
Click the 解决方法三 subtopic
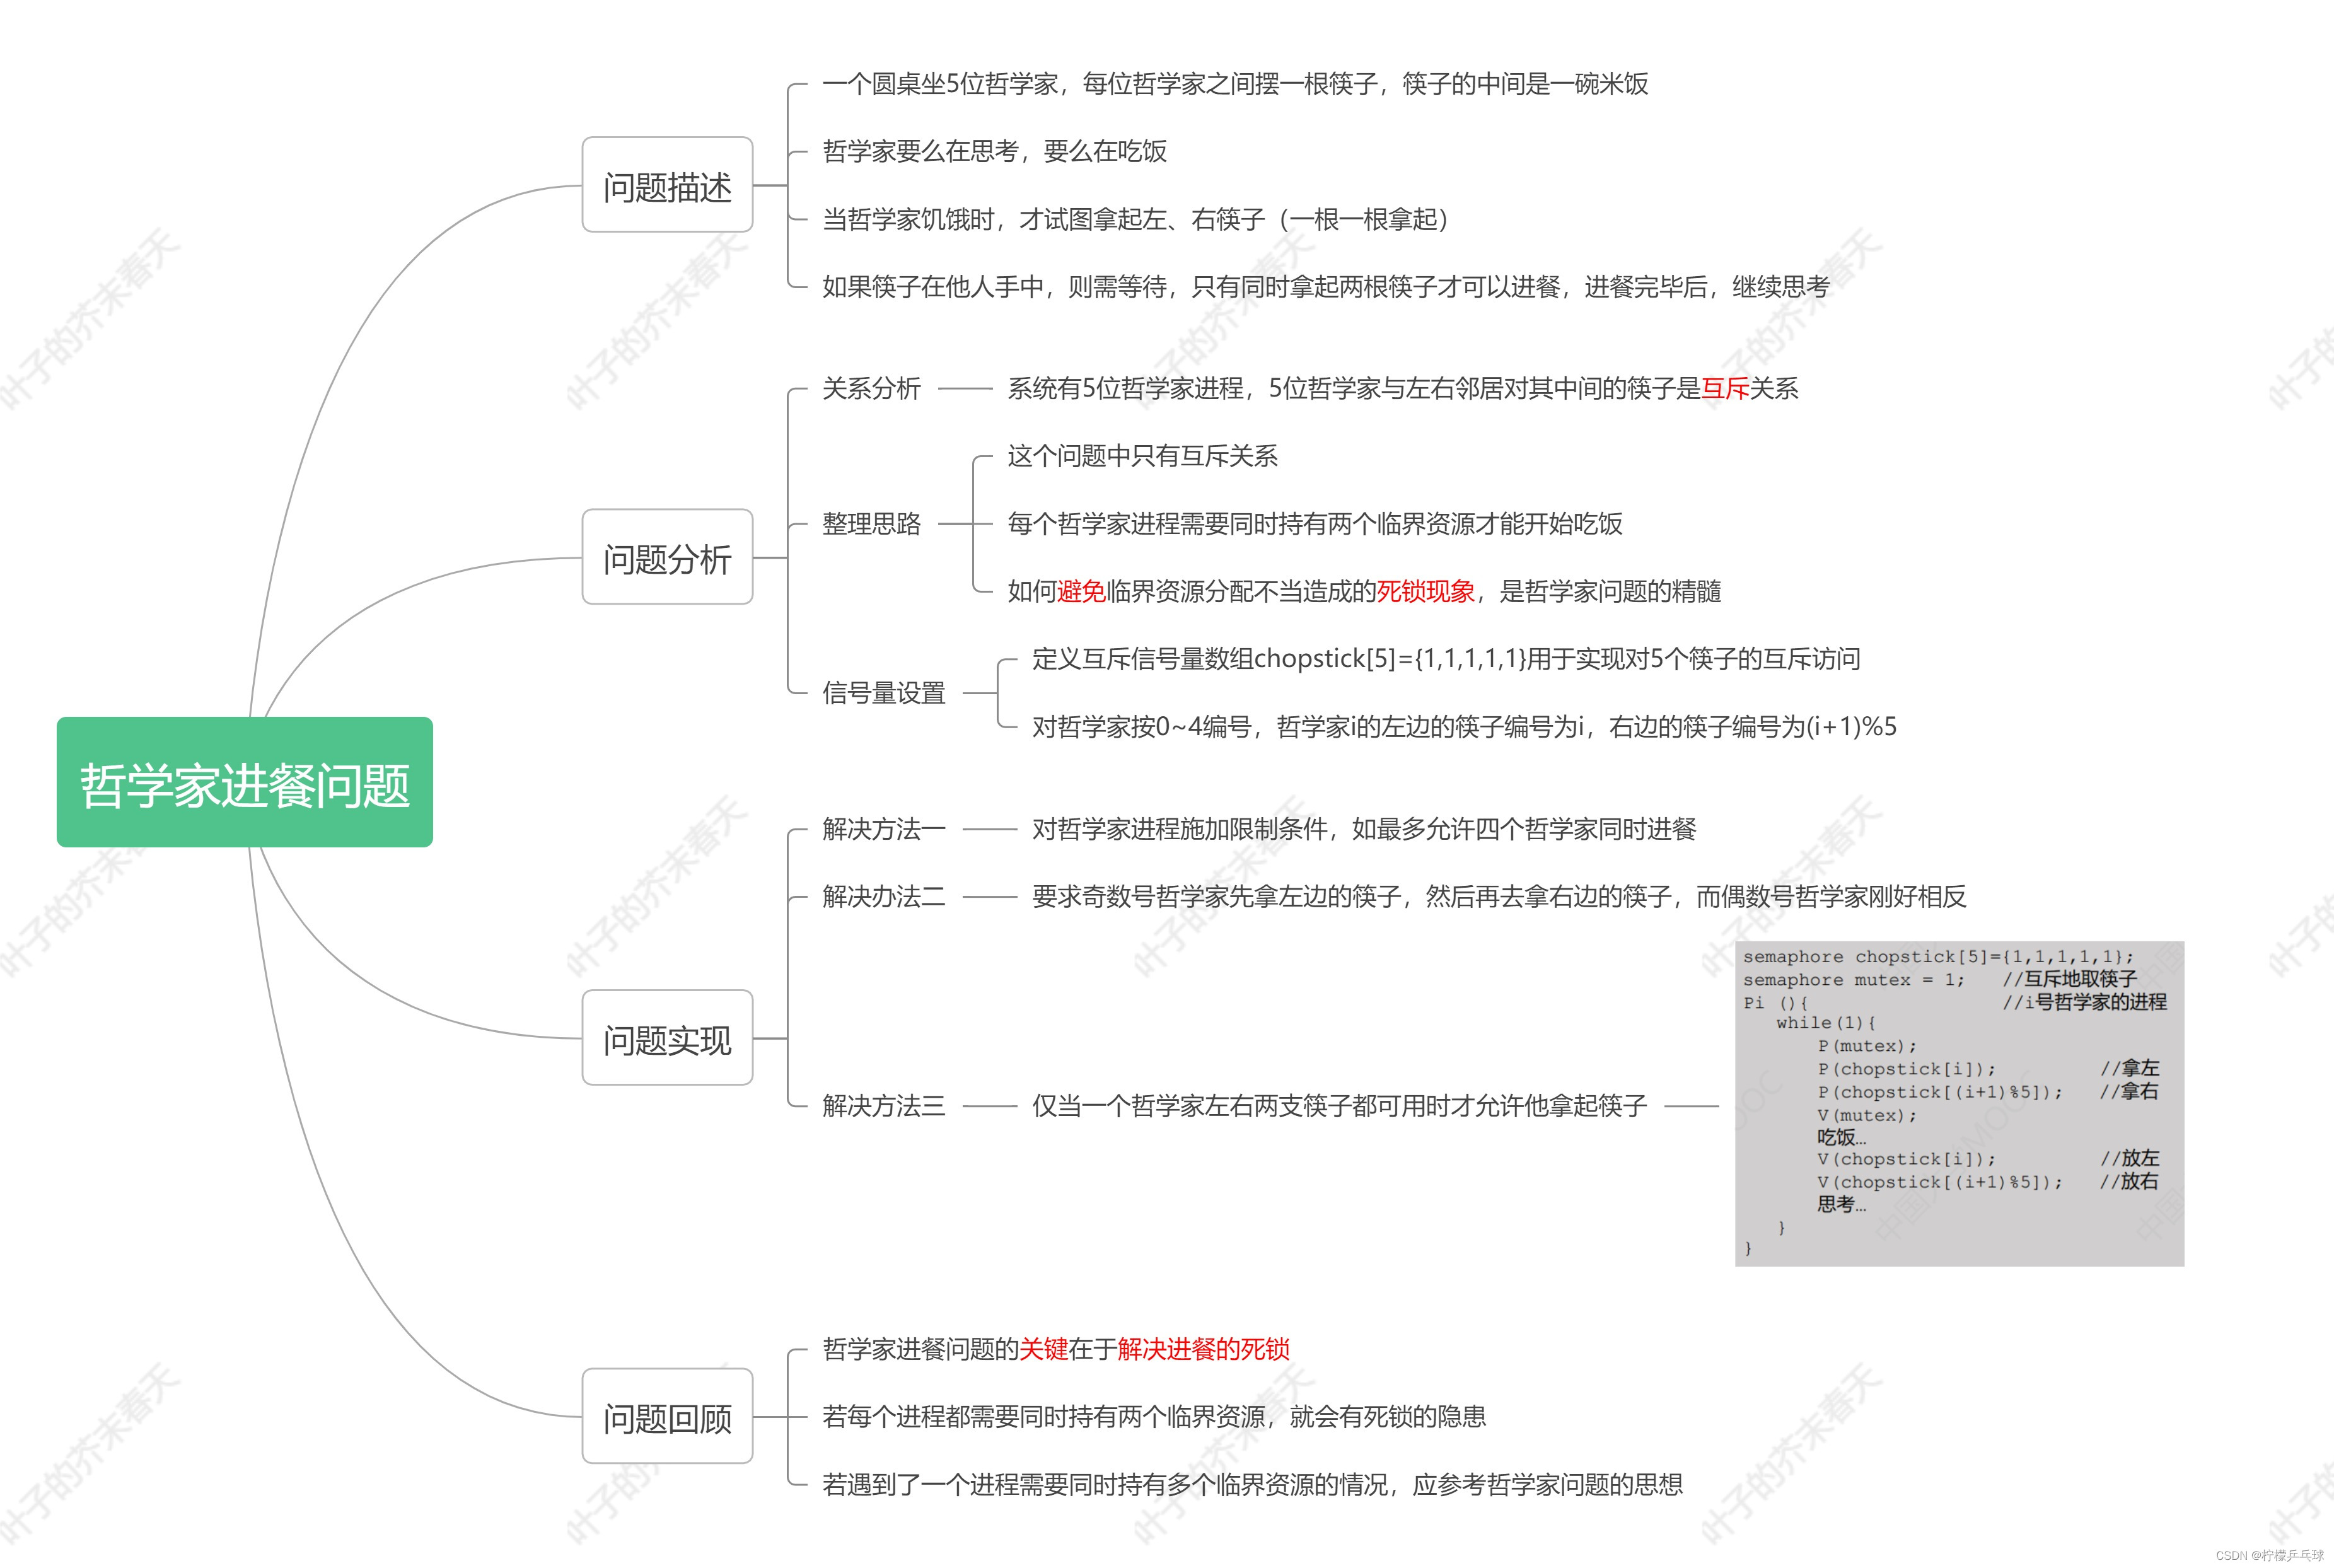point(884,1106)
